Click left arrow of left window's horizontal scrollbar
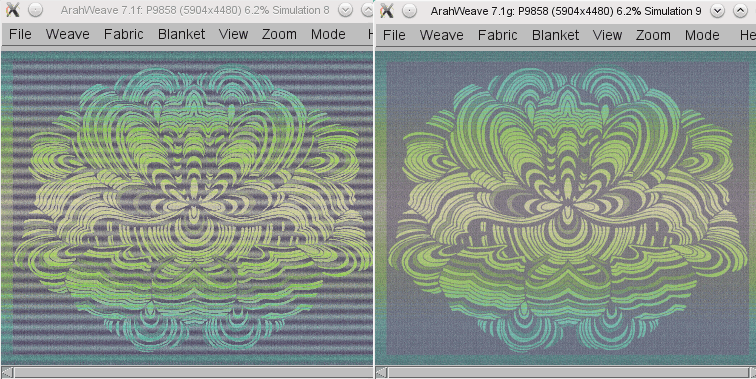 pos(7,372)
